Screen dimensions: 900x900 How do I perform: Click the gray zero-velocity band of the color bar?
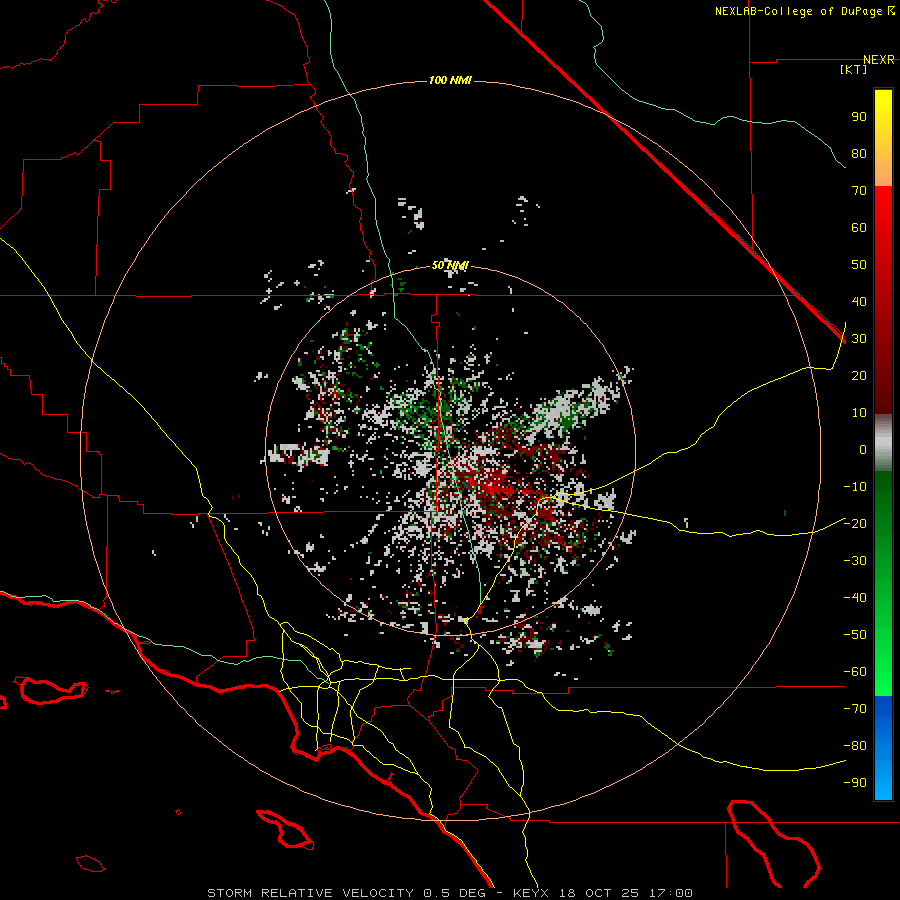point(883,443)
